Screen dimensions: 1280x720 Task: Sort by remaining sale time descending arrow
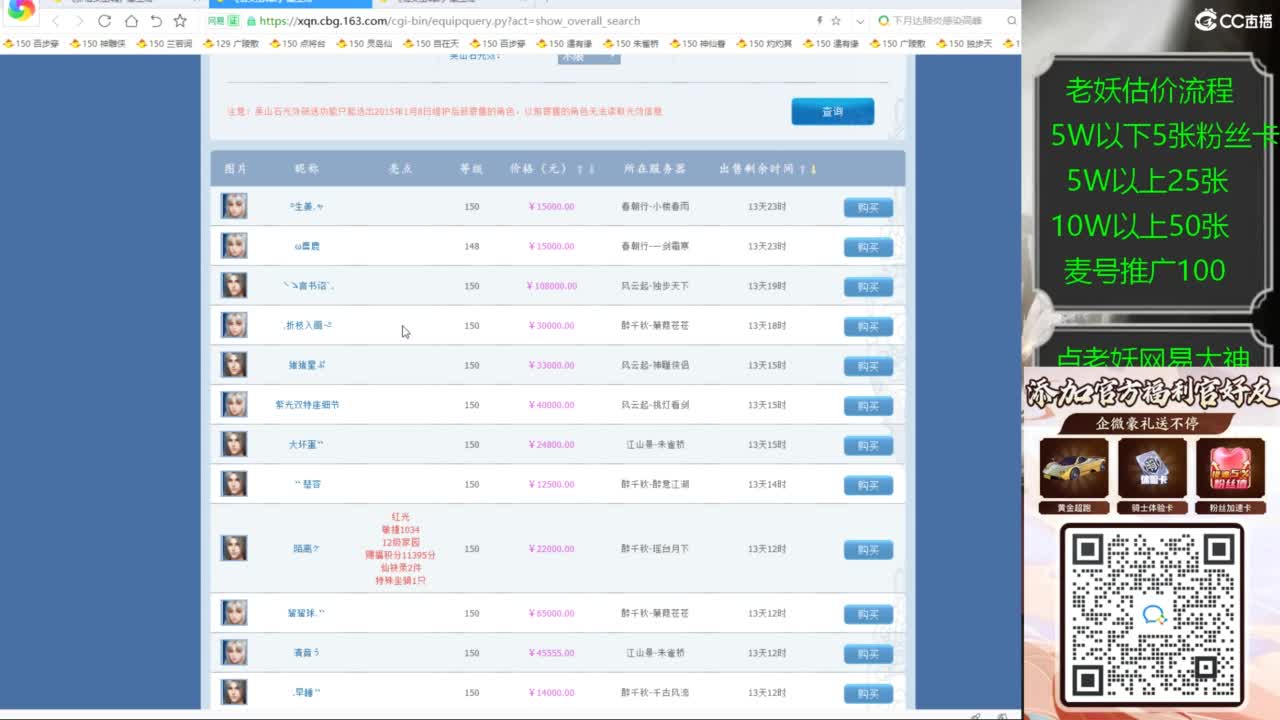tap(813, 170)
